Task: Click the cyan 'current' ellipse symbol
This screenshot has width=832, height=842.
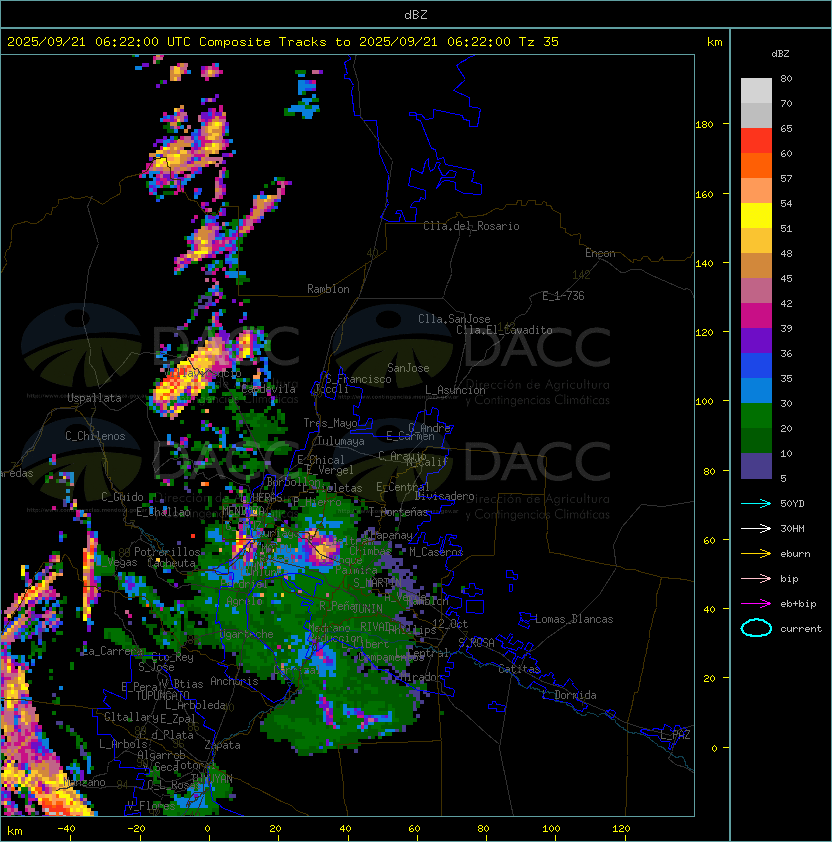Action: [756, 628]
